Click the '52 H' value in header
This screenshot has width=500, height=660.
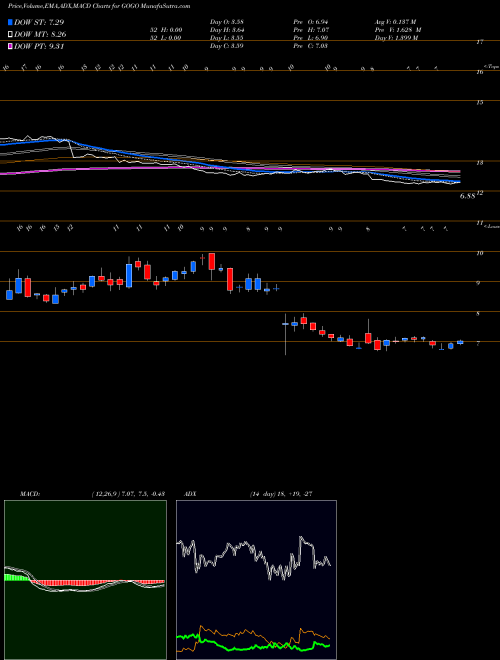pos(167,30)
